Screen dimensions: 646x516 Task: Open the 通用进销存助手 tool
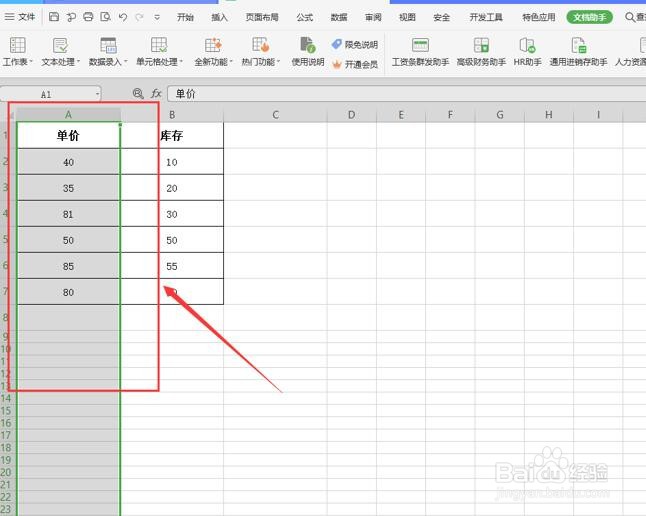[578, 52]
